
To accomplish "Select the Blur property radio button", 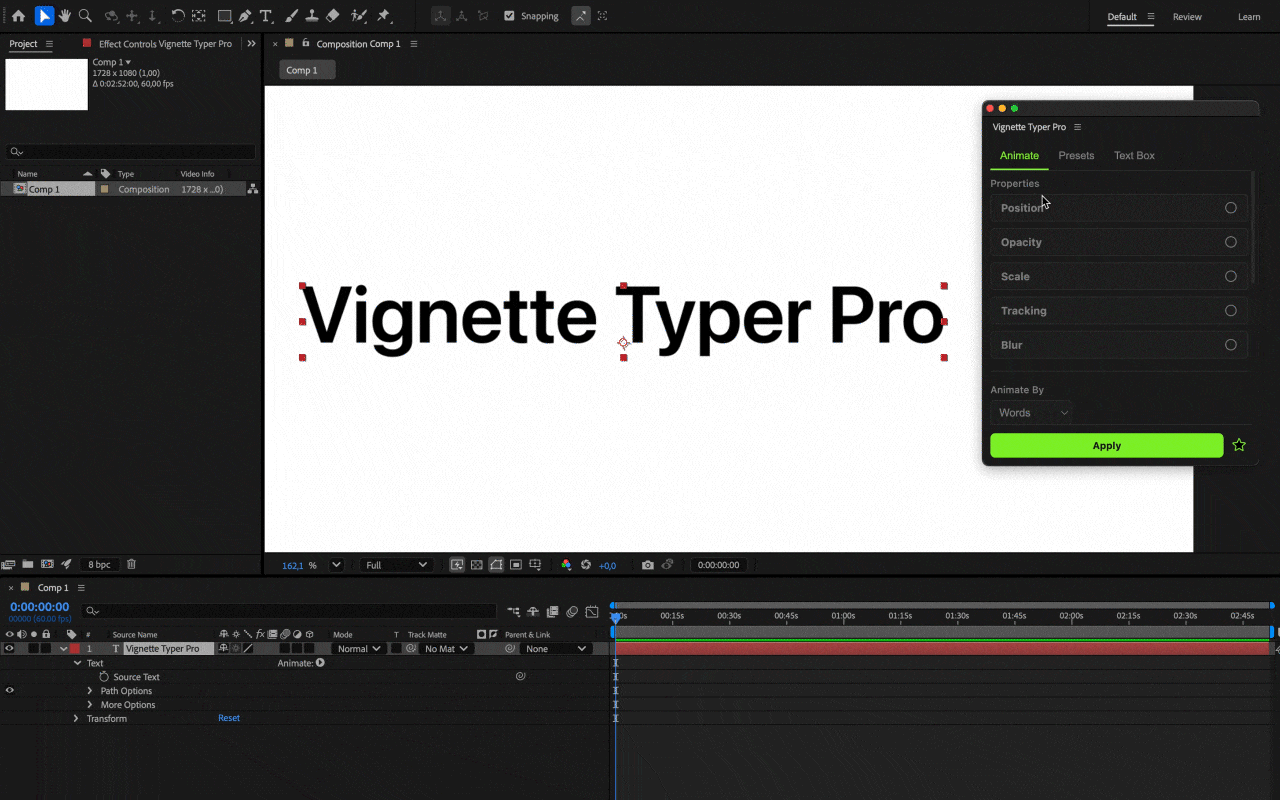I will tap(1231, 345).
